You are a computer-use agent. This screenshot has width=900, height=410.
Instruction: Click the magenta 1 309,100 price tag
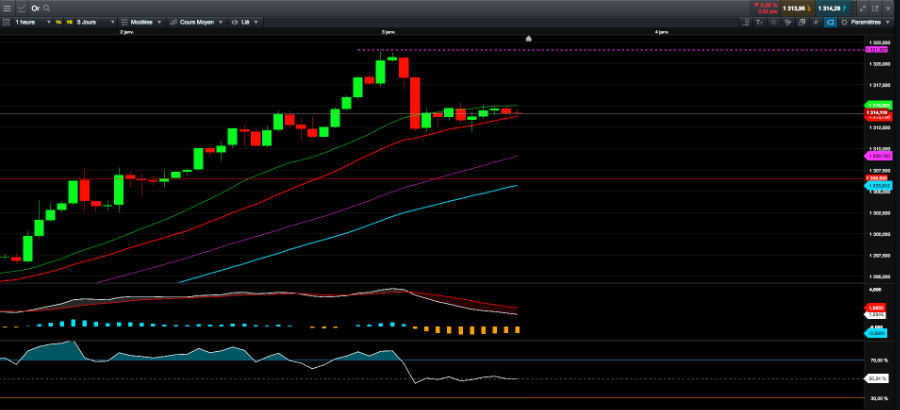click(879, 156)
